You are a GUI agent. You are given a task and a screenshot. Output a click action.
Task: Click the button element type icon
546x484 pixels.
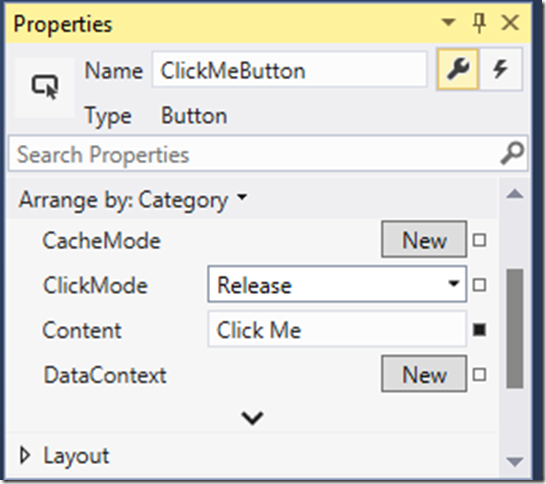pos(45,87)
